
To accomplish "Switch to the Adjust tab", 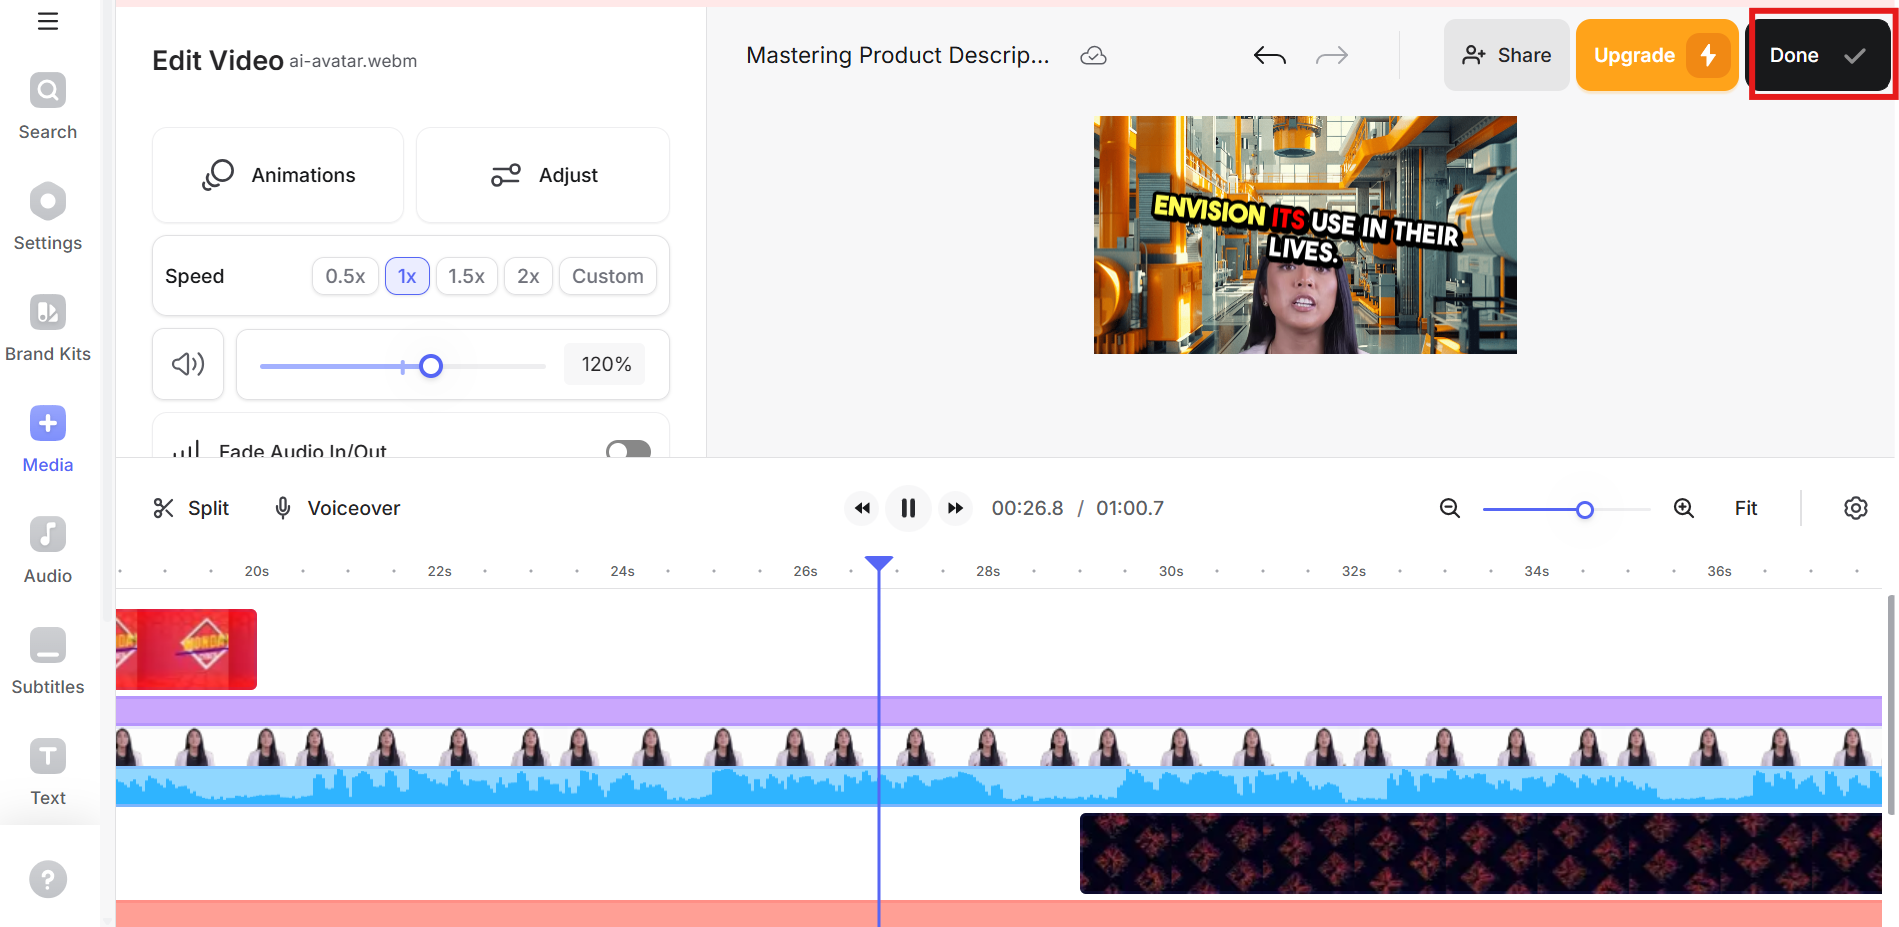I will pos(542,174).
